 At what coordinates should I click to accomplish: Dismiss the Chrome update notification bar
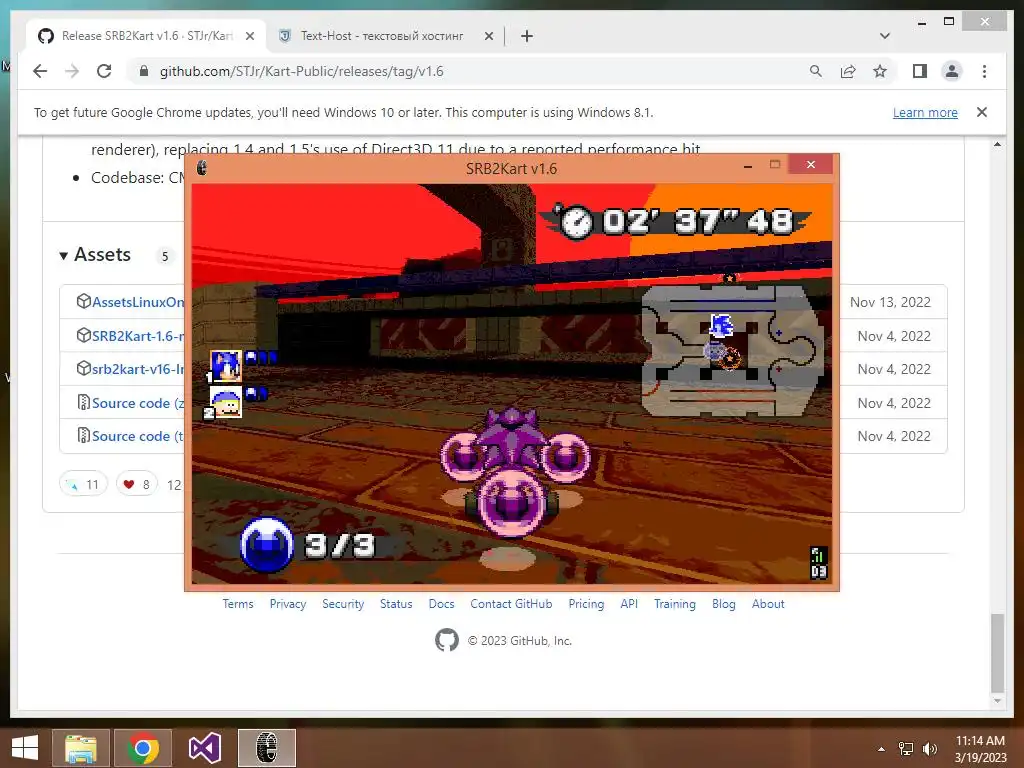click(982, 112)
